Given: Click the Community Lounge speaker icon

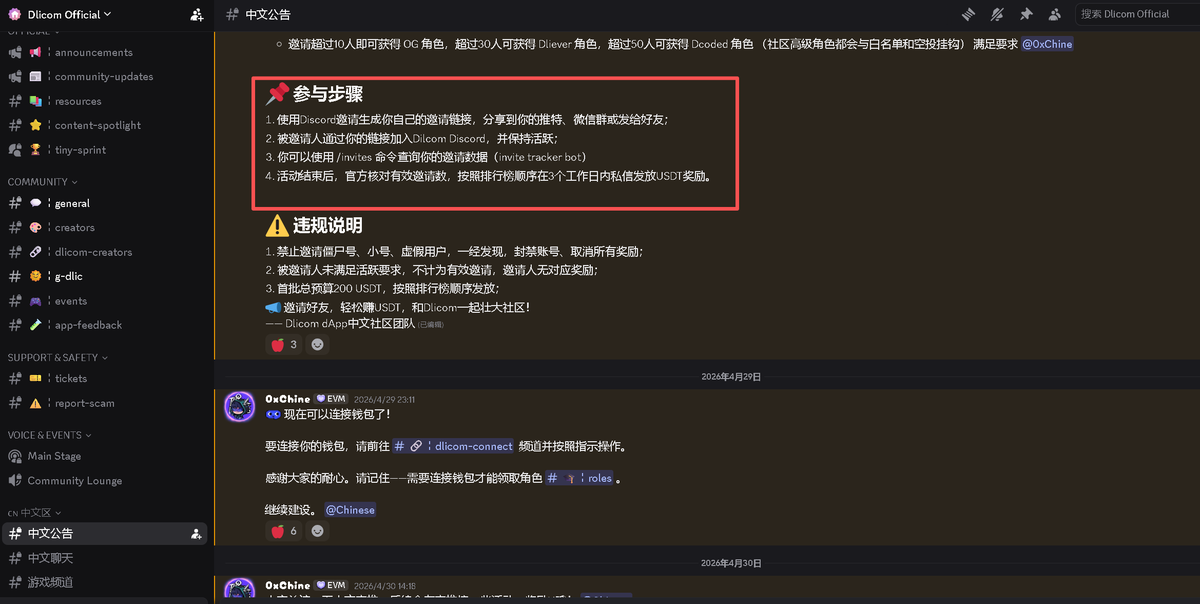Looking at the screenshot, I should coord(15,481).
